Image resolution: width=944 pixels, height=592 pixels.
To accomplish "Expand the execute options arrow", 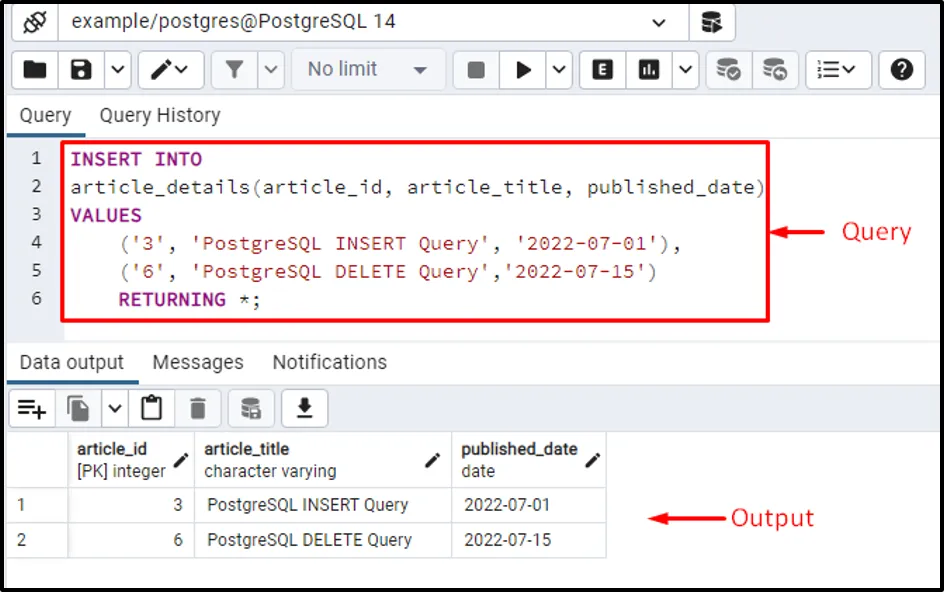I will click(x=559, y=70).
